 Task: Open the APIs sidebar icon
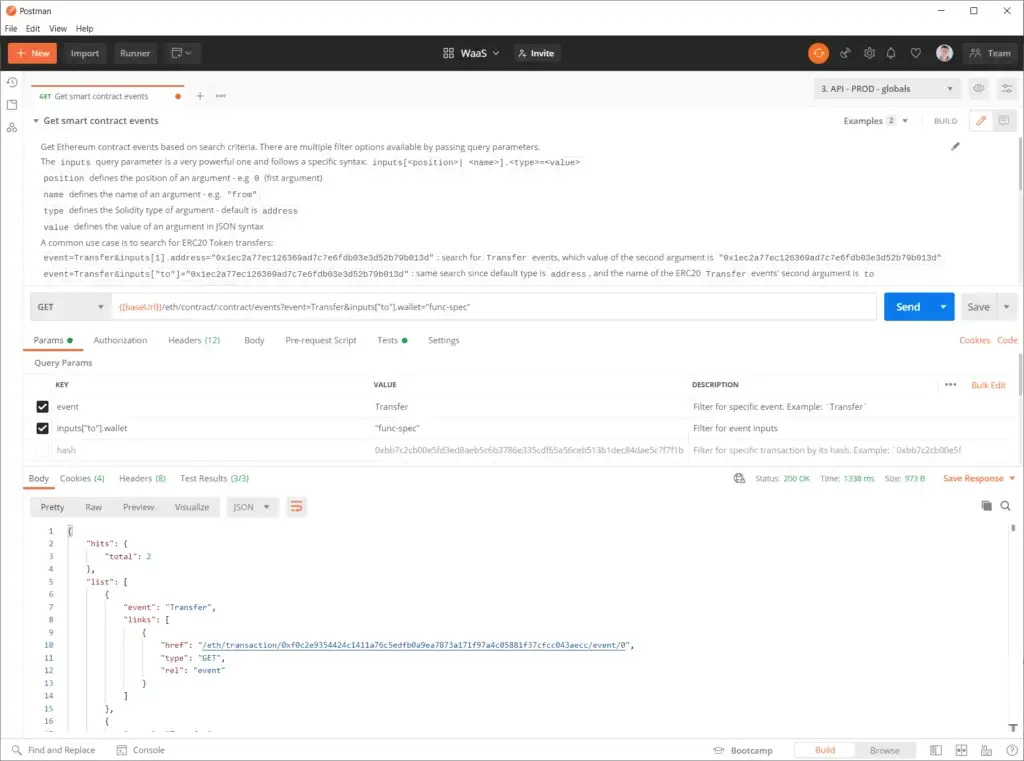tap(12, 127)
